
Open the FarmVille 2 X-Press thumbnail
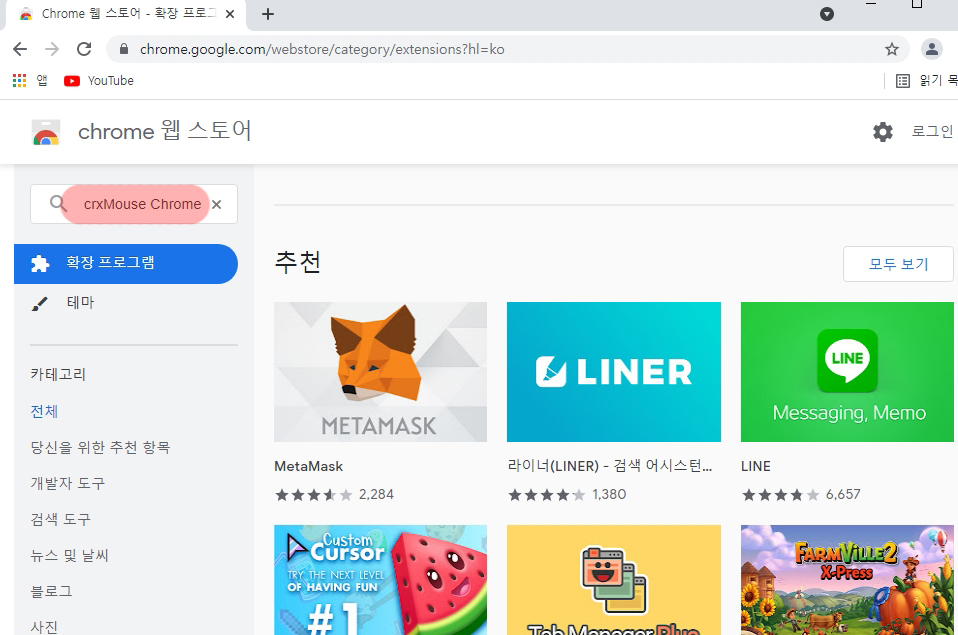847,579
